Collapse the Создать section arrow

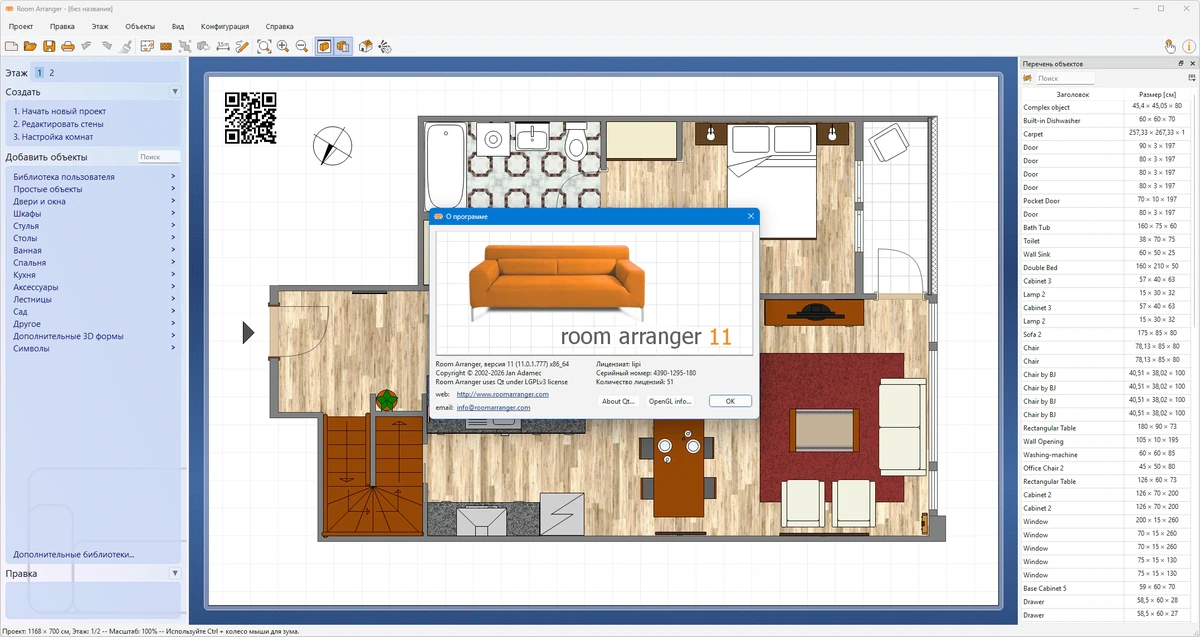(175, 91)
